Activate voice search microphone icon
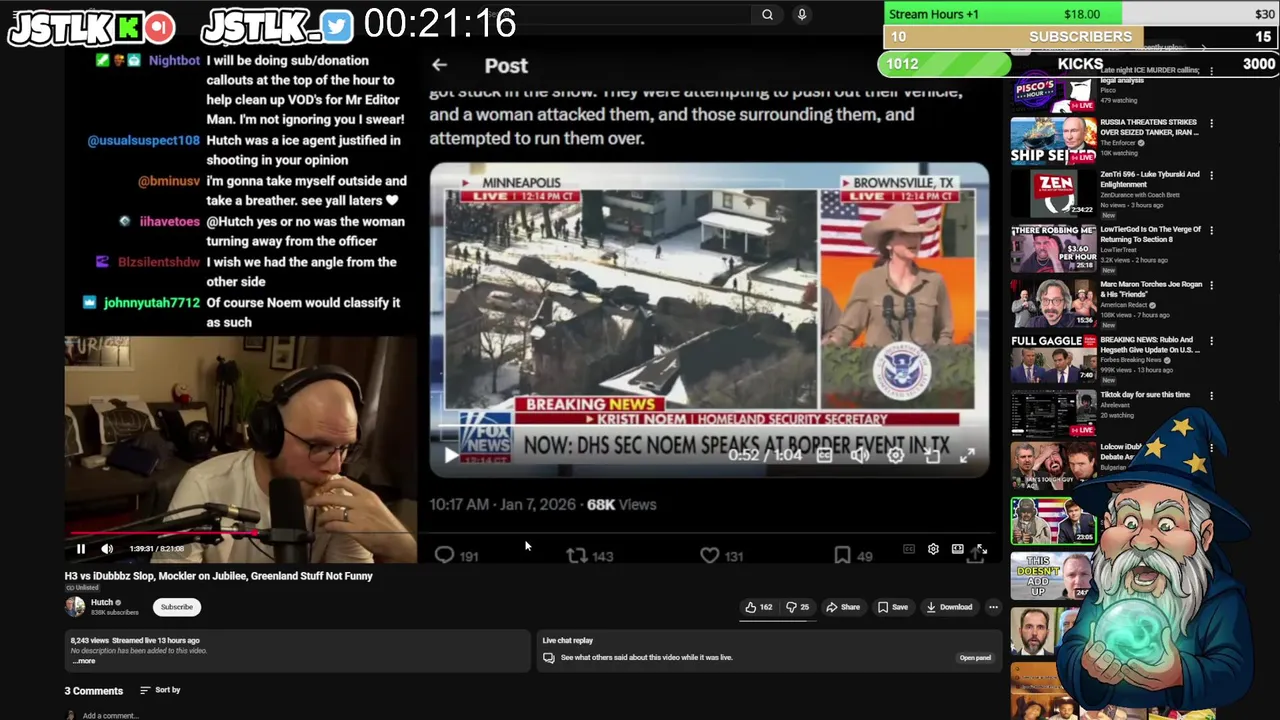The image size is (1280, 720). (801, 14)
